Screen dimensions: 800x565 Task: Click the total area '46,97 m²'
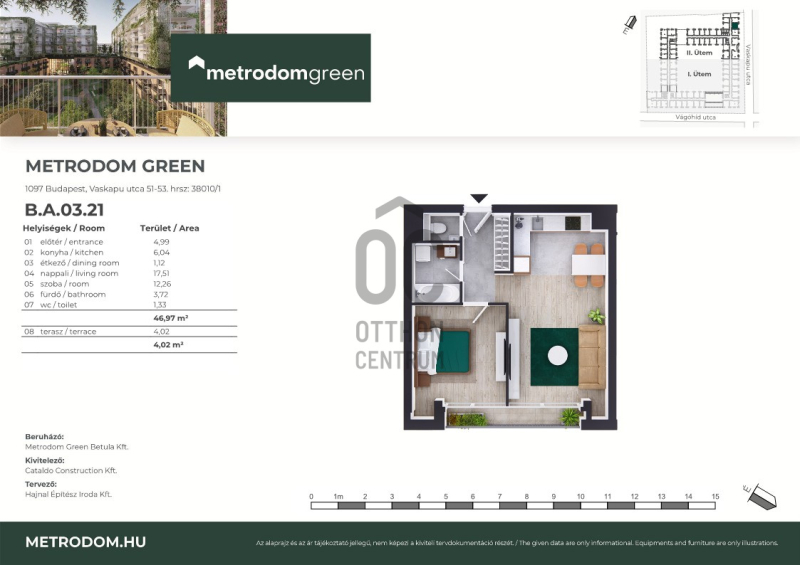[x=171, y=318]
